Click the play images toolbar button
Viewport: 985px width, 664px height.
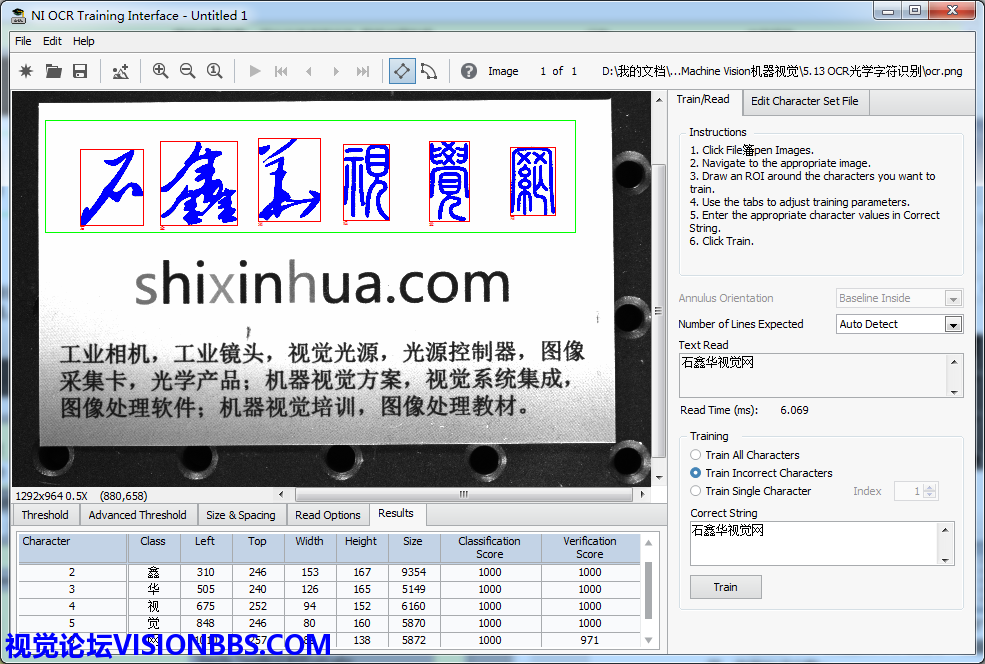click(x=254, y=71)
